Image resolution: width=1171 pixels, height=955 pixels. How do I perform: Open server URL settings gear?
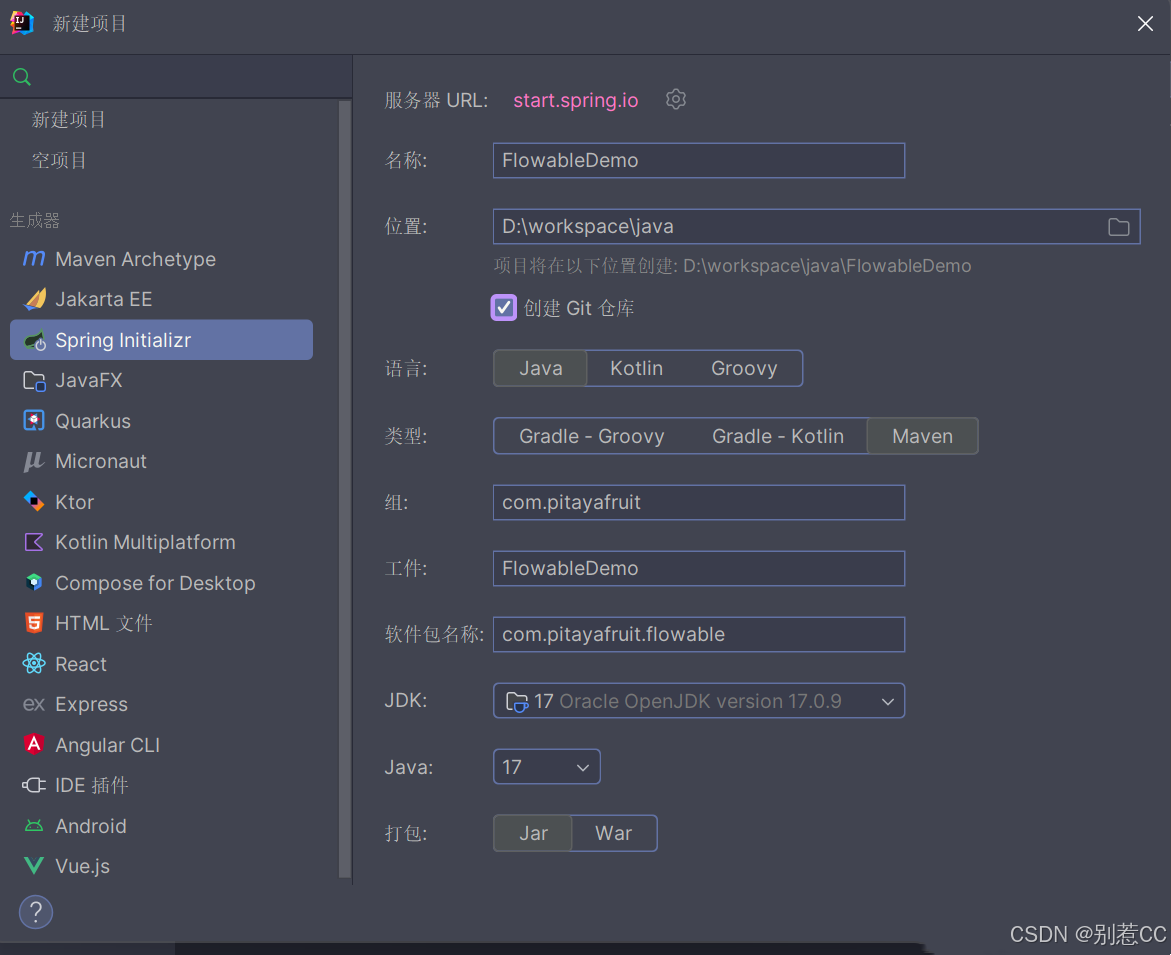coord(676,99)
